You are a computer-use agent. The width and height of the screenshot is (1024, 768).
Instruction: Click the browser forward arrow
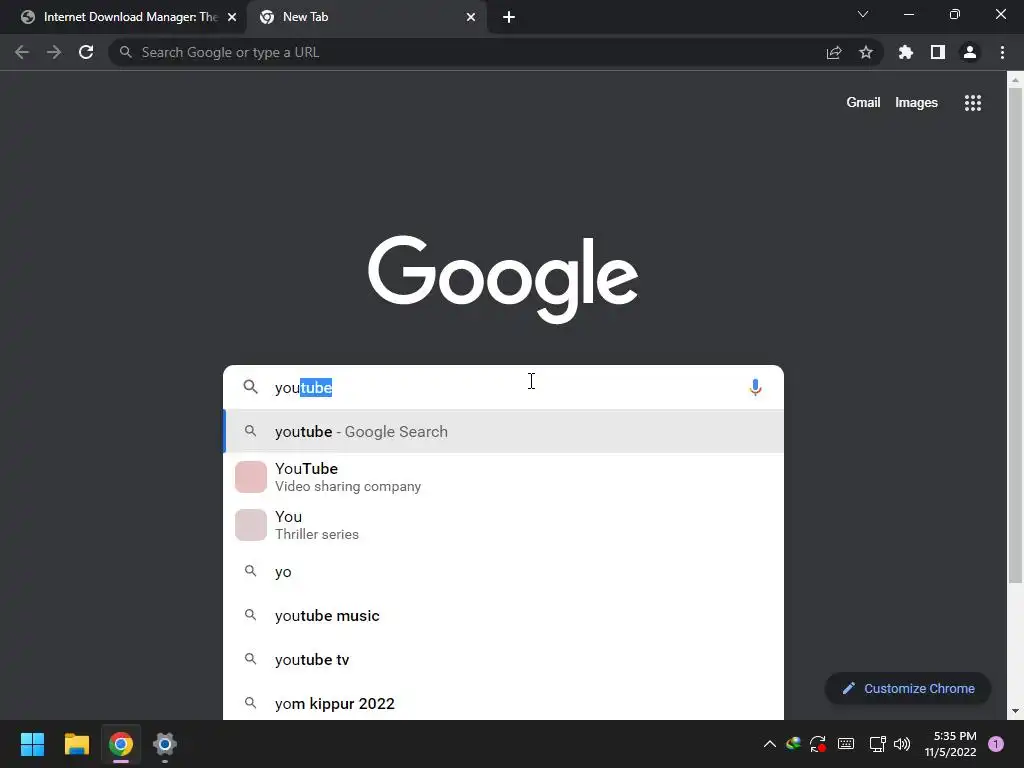tap(54, 52)
